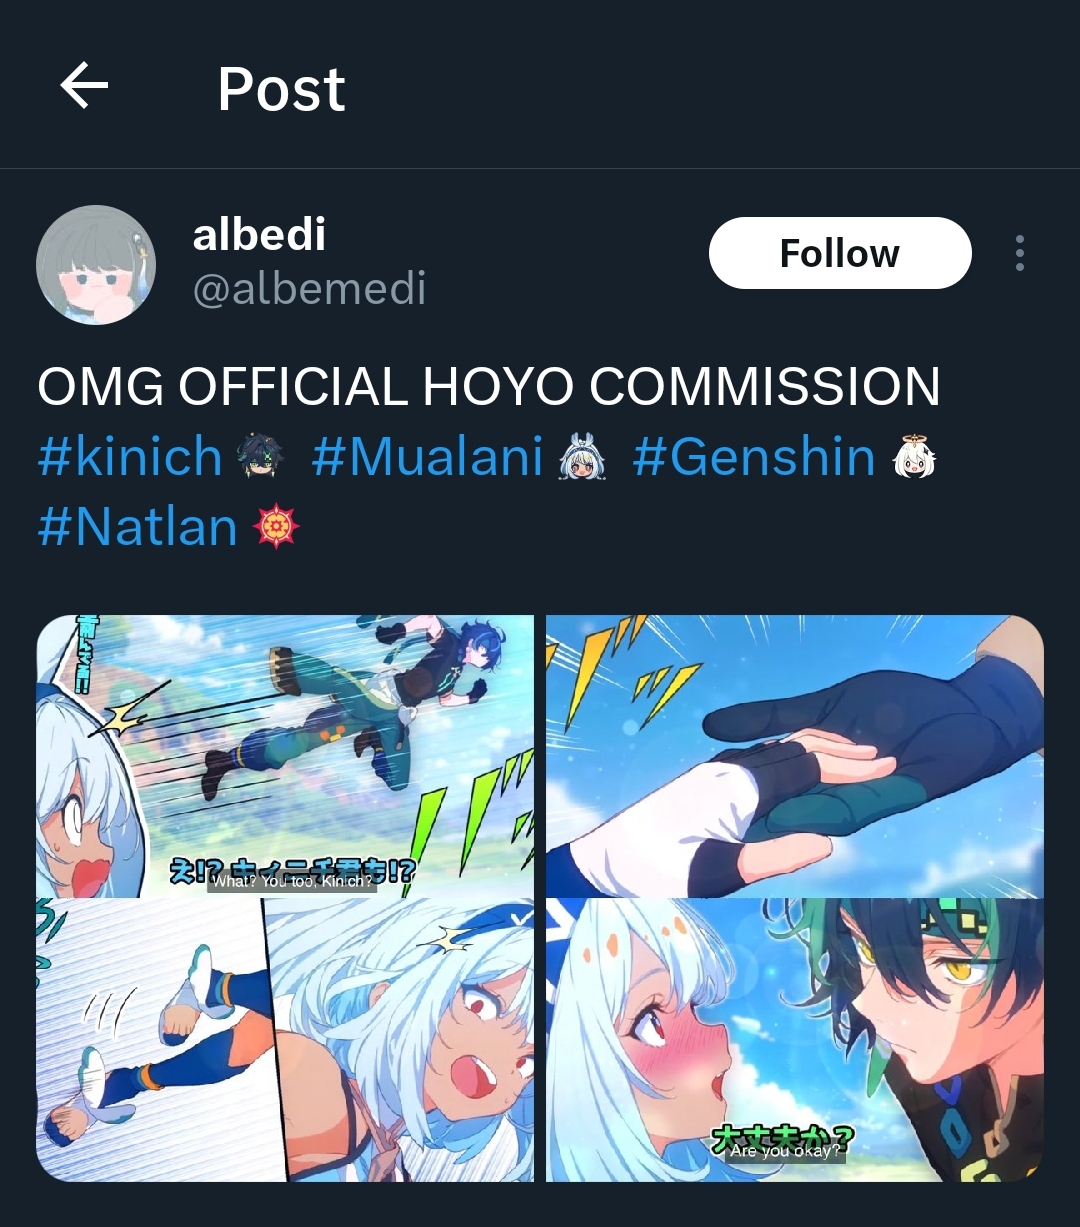Open the albedi display name profile
Screen dimensions: 1080x1227
coord(259,235)
